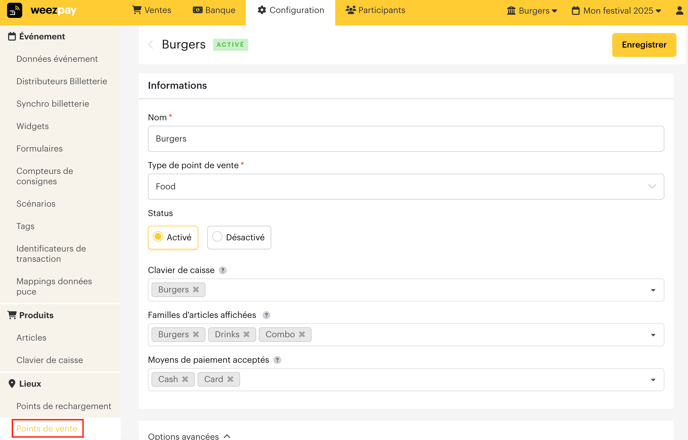Open the user account profile icon
The height and width of the screenshot is (440, 688).
click(x=679, y=11)
